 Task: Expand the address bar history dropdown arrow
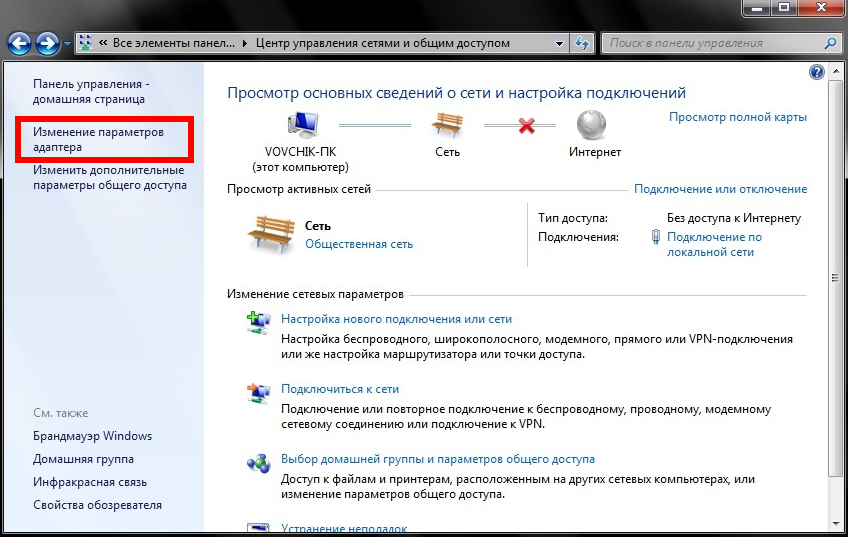[x=559, y=44]
